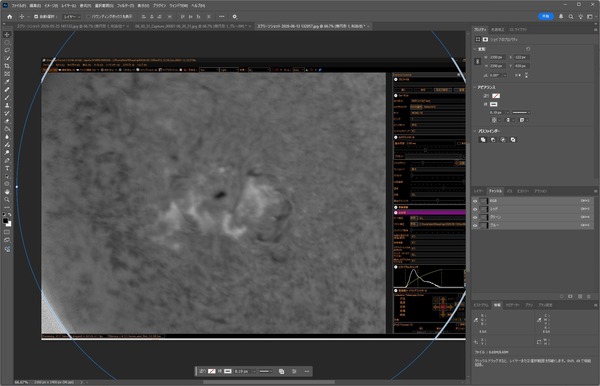This screenshot has height=386, width=600.
Task: Select the Crop tool in the toolbar
Action: pyautogui.click(x=7, y=66)
